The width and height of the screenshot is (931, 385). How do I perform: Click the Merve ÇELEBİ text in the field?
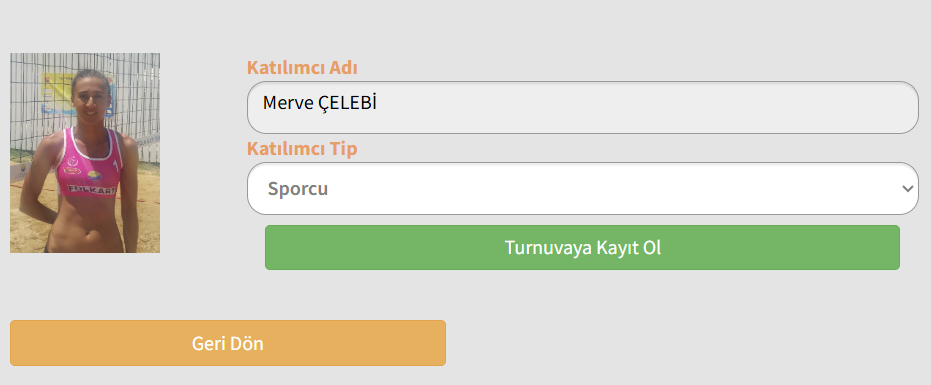(x=320, y=103)
